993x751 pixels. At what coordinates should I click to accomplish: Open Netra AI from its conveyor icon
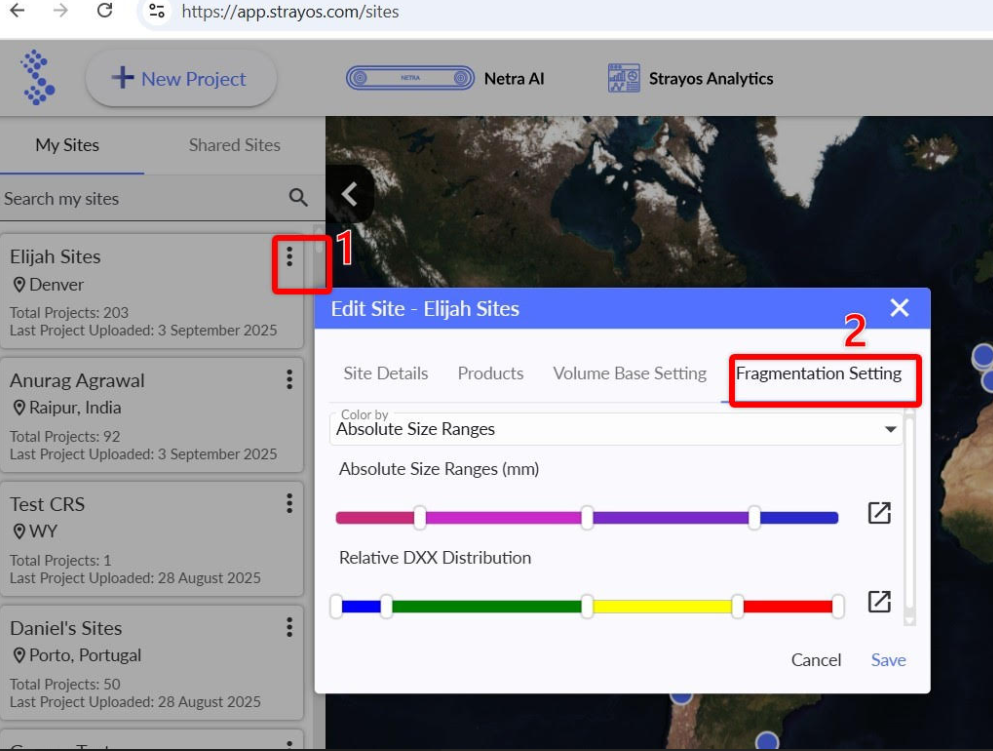coord(410,78)
